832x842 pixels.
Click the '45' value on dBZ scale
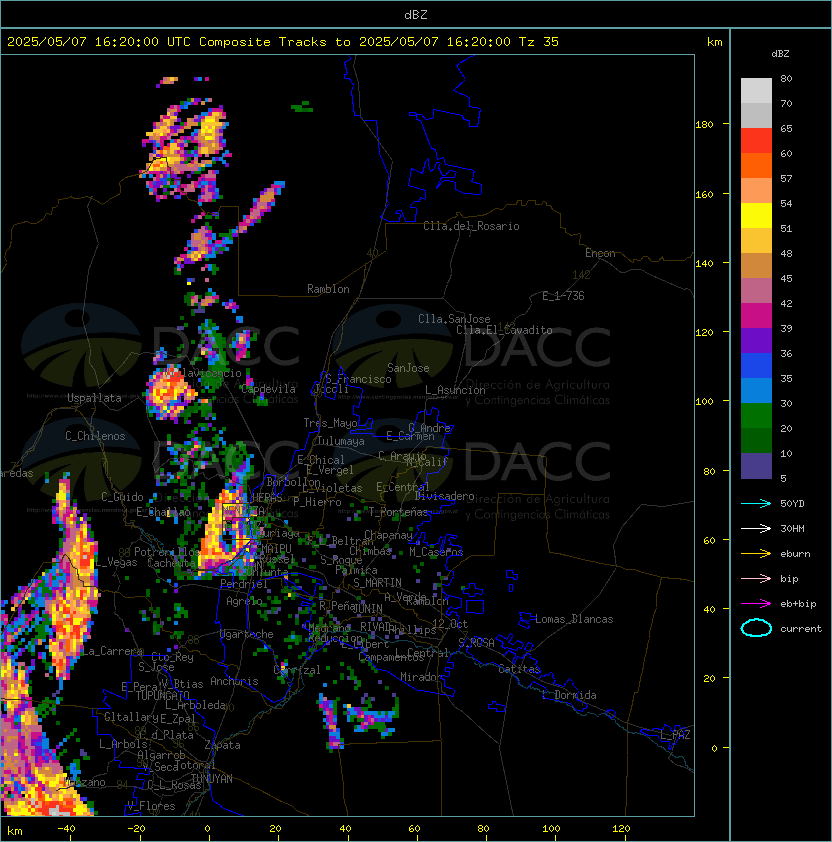(x=786, y=278)
